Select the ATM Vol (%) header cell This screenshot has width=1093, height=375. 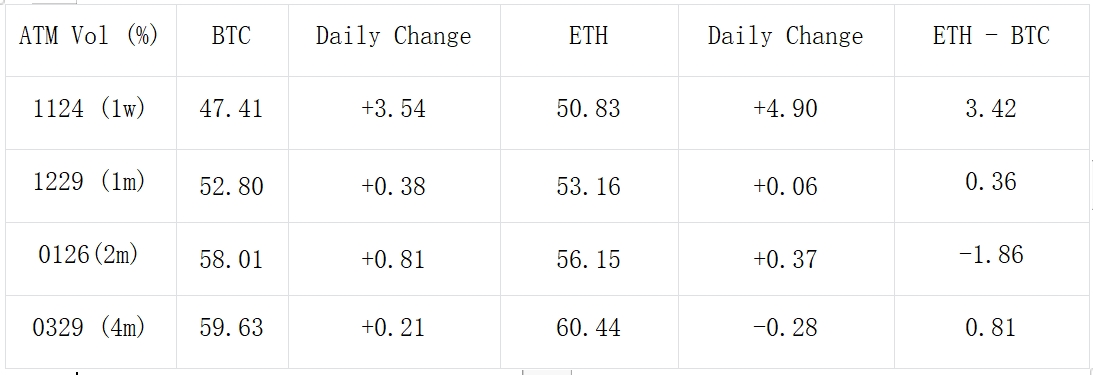91,40
